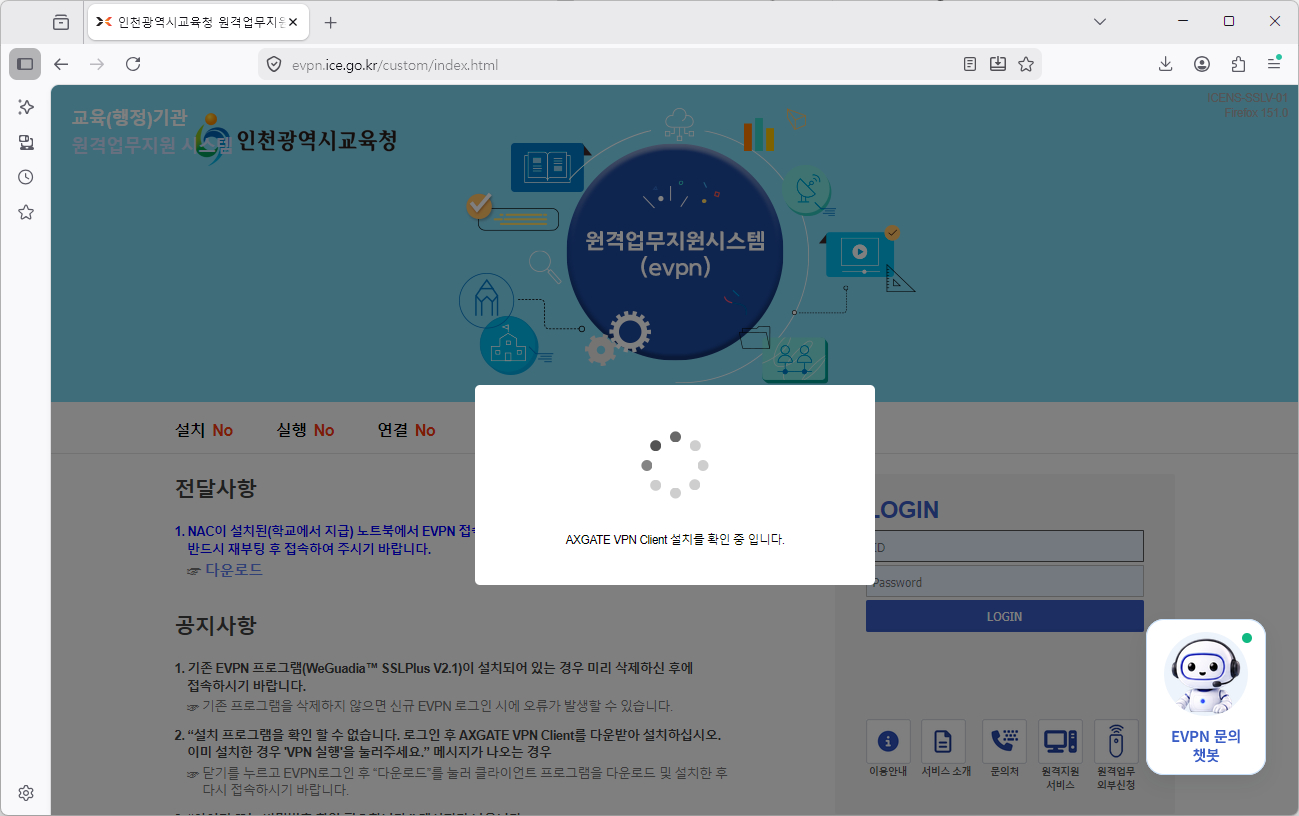Open sidebar settings gear icon
This screenshot has height=816, width=1299.
26,793
